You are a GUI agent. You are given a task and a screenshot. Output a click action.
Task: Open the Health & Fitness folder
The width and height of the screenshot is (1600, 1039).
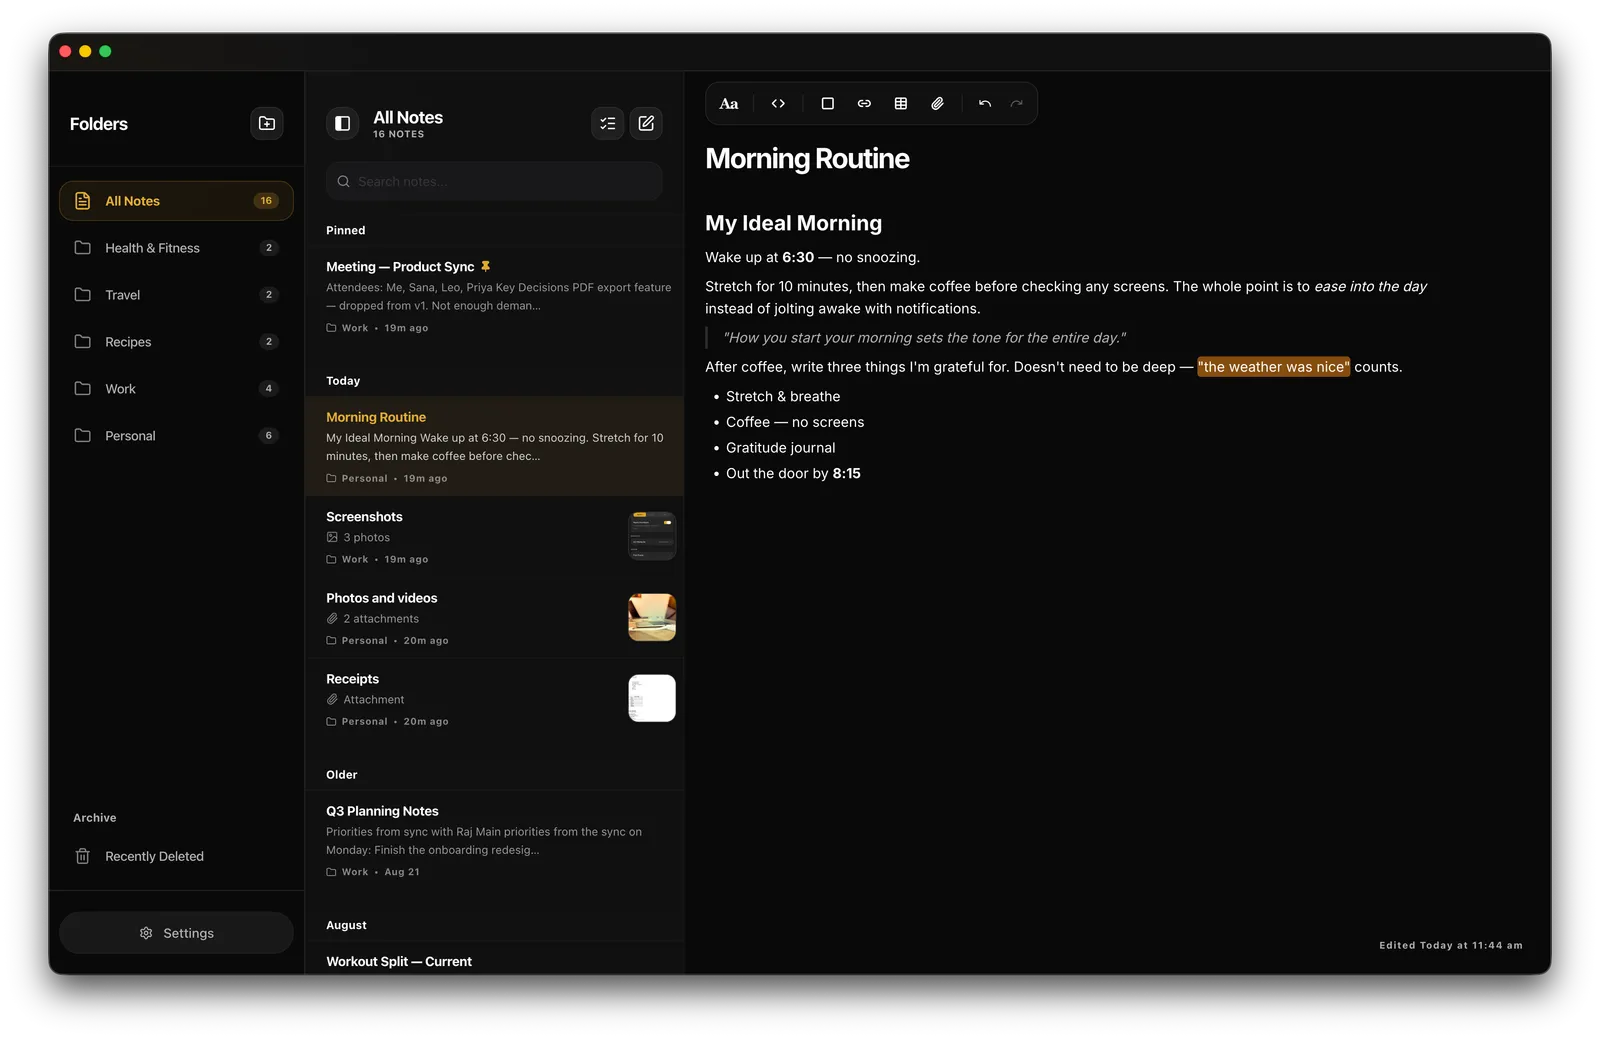(x=176, y=248)
